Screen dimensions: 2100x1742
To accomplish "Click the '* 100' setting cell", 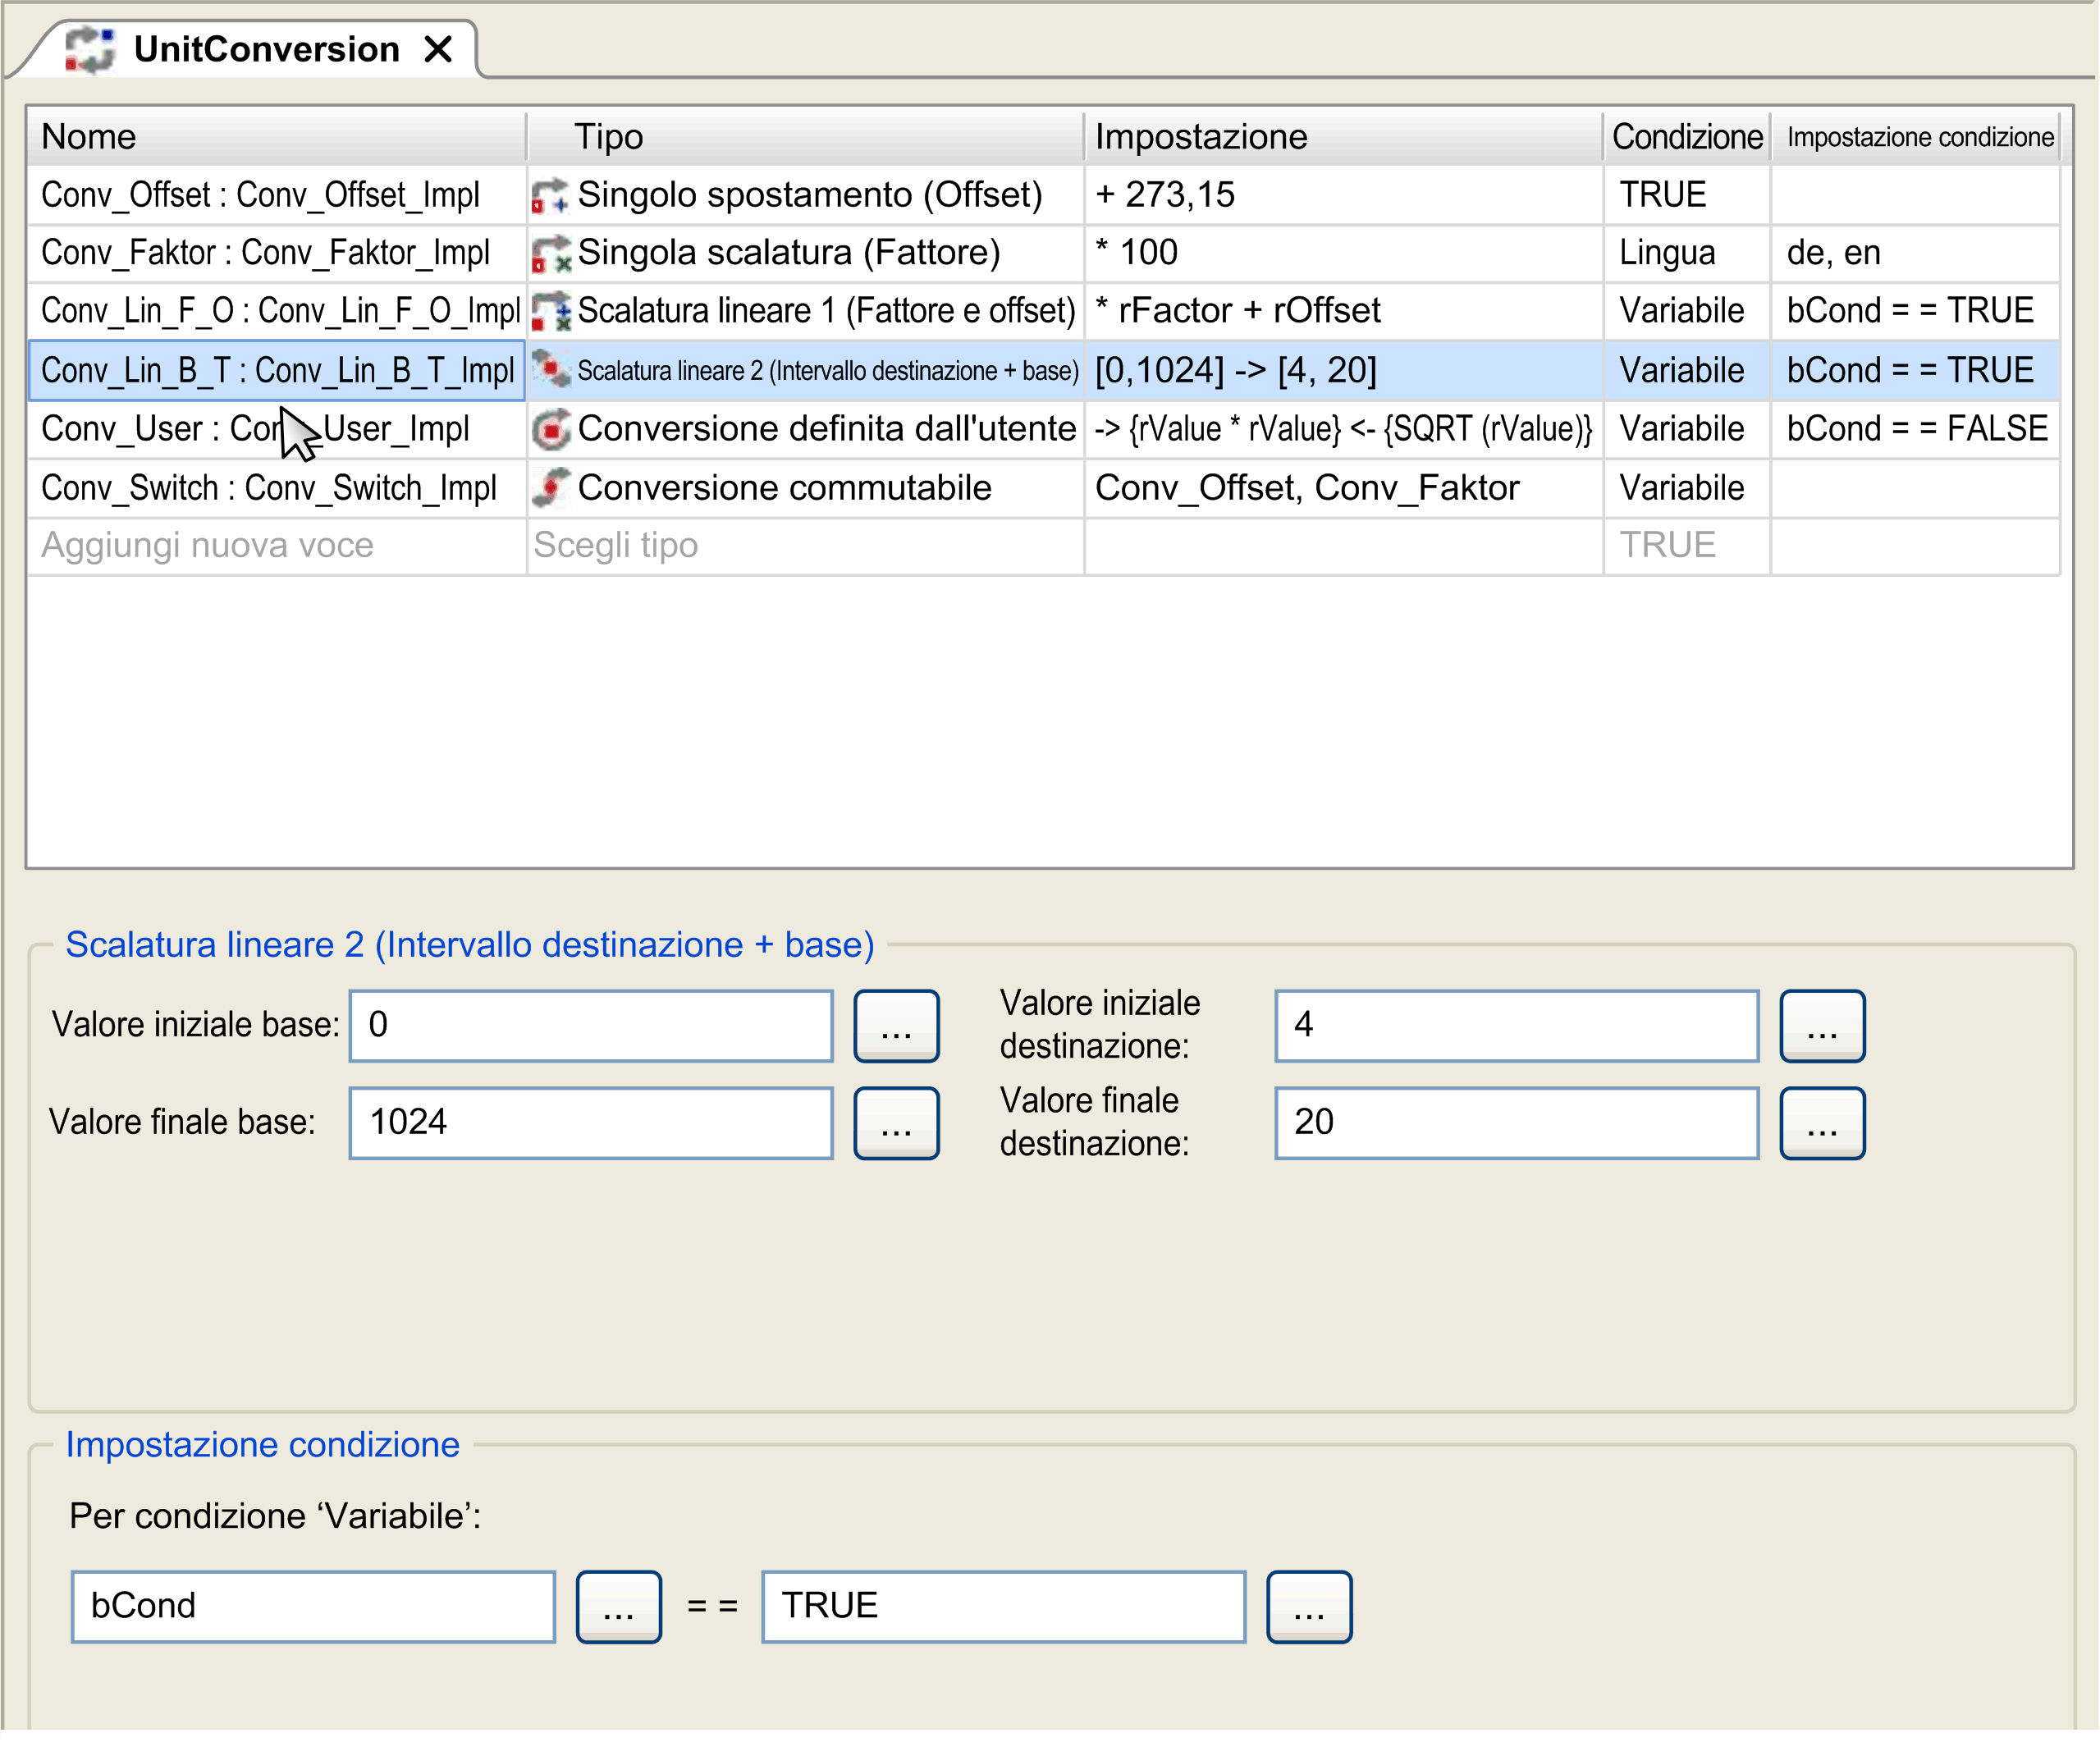I will tap(1343, 253).
